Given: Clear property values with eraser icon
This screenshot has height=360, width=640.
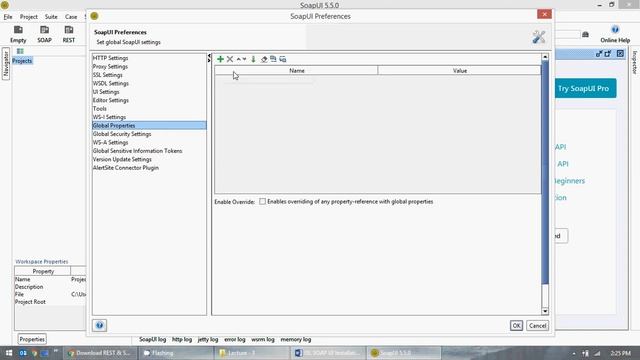Looking at the screenshot, I should point(264,59).
